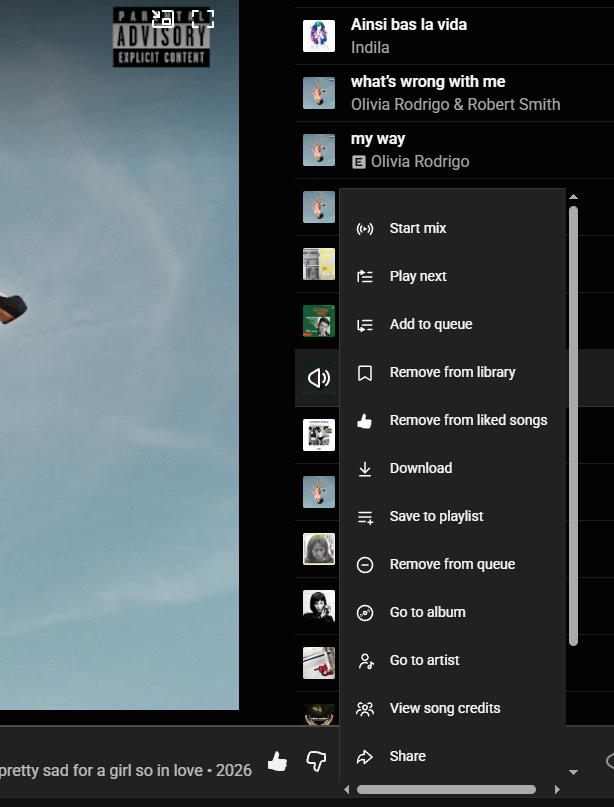Choose Go to album
This screenshot has width=614, height=807.
pyautogui.click(x=452, y=612)
